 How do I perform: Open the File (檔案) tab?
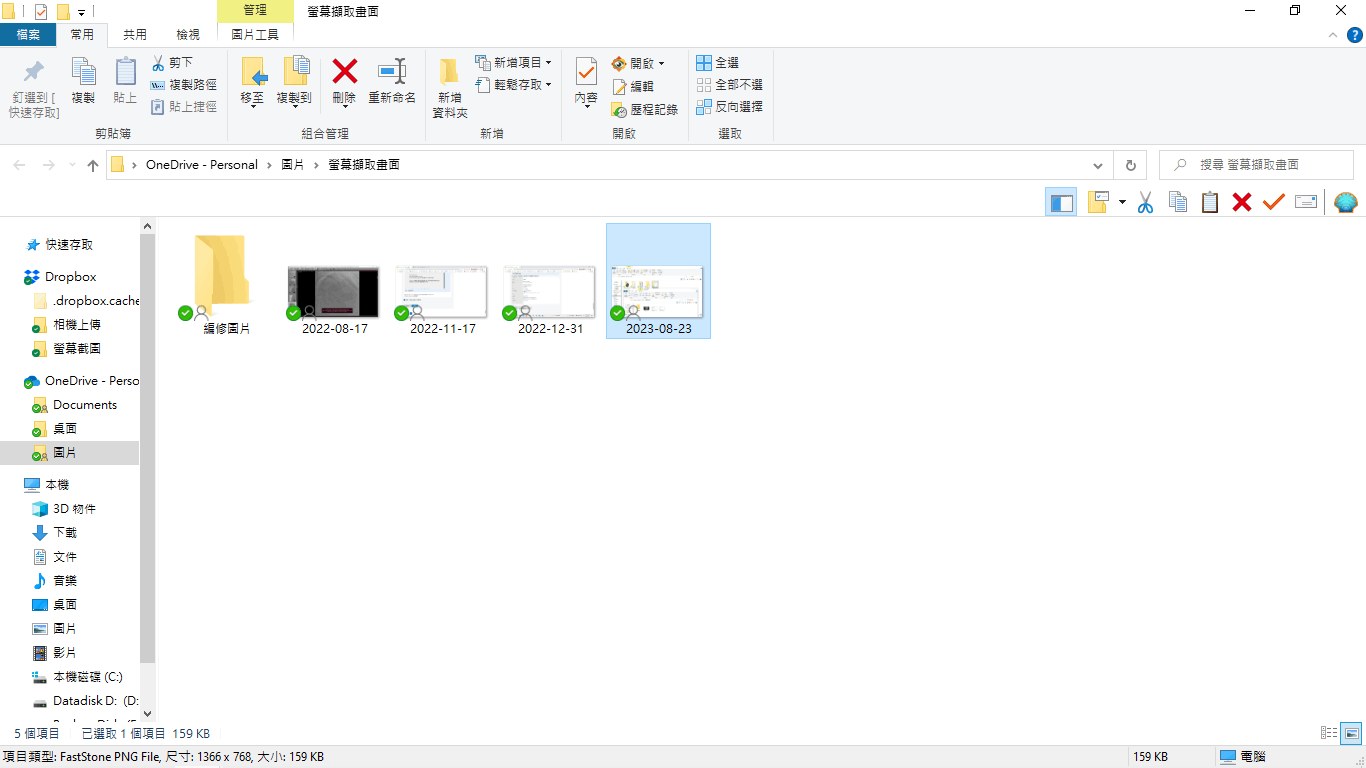(x=28, y=34)
